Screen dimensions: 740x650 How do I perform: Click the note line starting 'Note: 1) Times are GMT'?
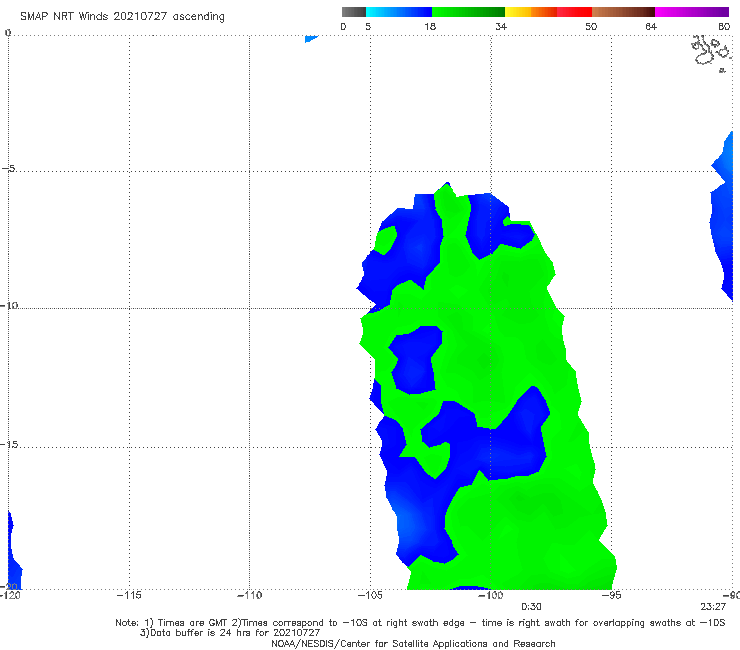(x=420, y=623)
